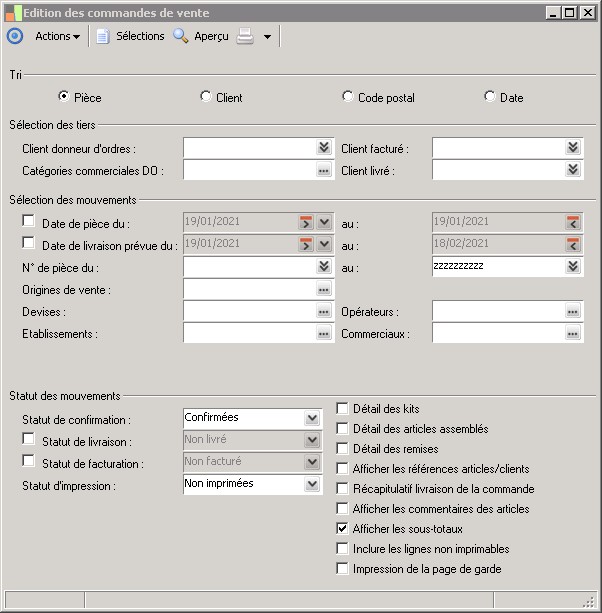Check Détail des articles assemblés

coord(342,428)
